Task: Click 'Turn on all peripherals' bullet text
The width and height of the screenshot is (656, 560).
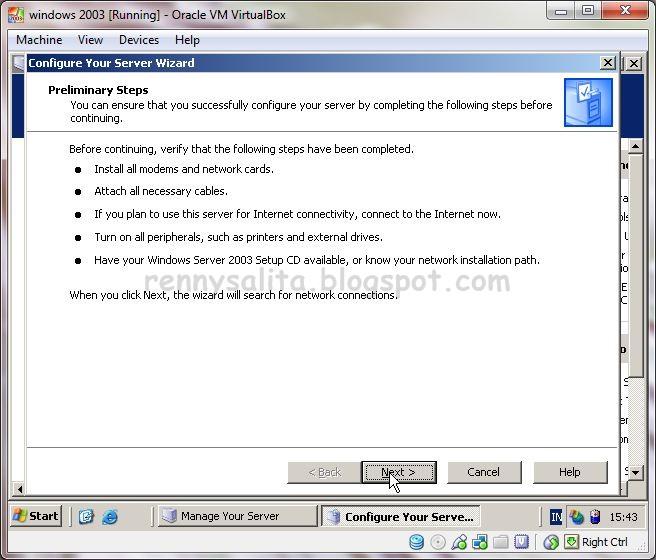Action: [x=238, y=237]
